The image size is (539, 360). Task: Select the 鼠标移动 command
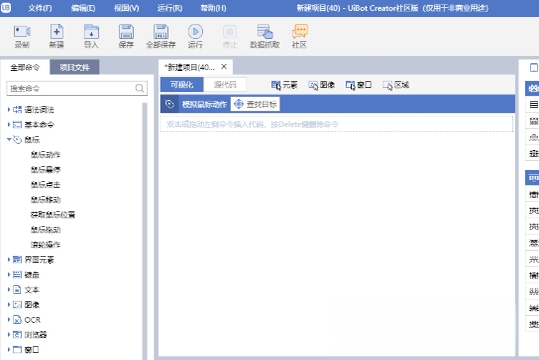[x=45, y=199]
